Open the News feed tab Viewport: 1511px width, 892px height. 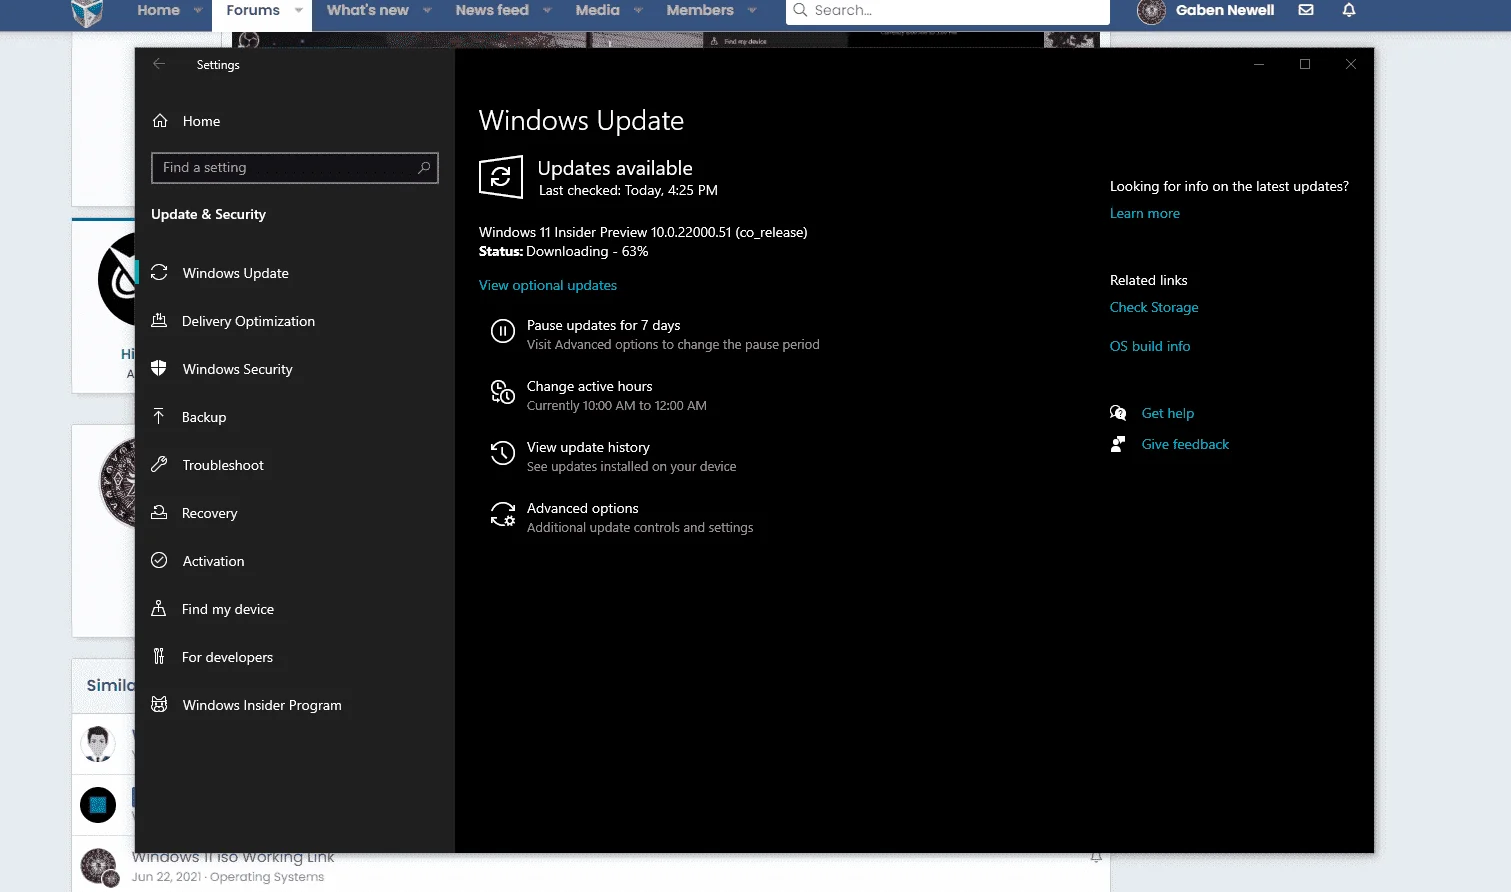pyautogui.click(x=492, y=10)
